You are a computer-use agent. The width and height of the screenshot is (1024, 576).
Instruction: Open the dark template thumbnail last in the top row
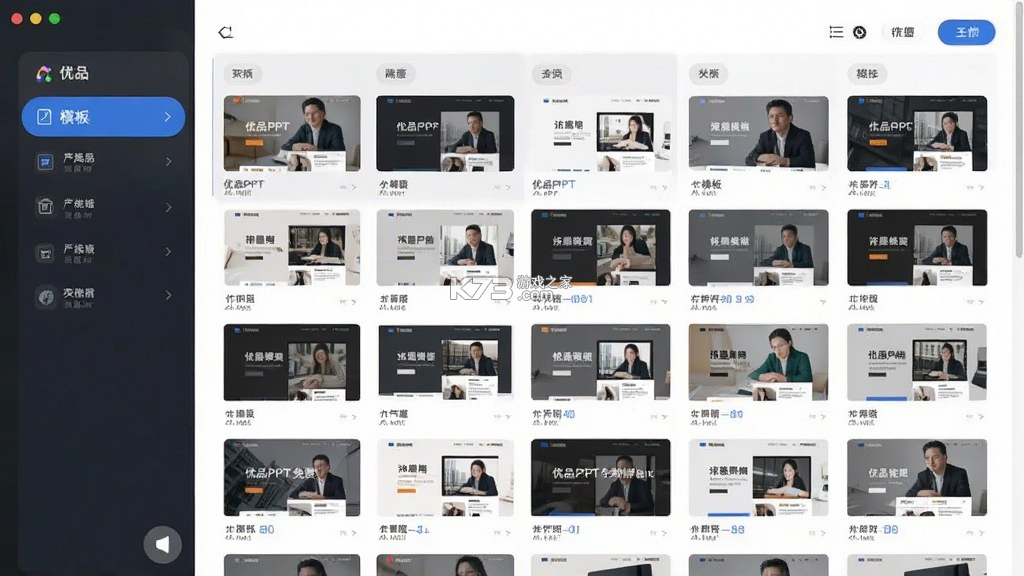click(x=917, y=134)
